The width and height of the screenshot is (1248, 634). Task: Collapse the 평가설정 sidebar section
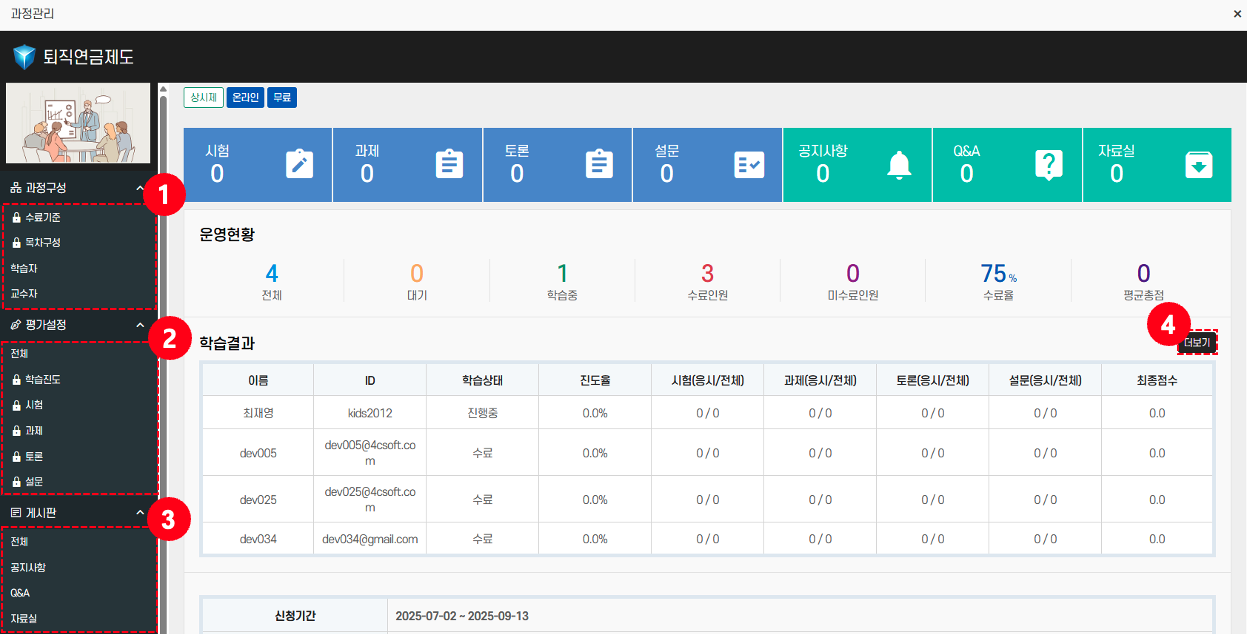click(x=139, y=325)
